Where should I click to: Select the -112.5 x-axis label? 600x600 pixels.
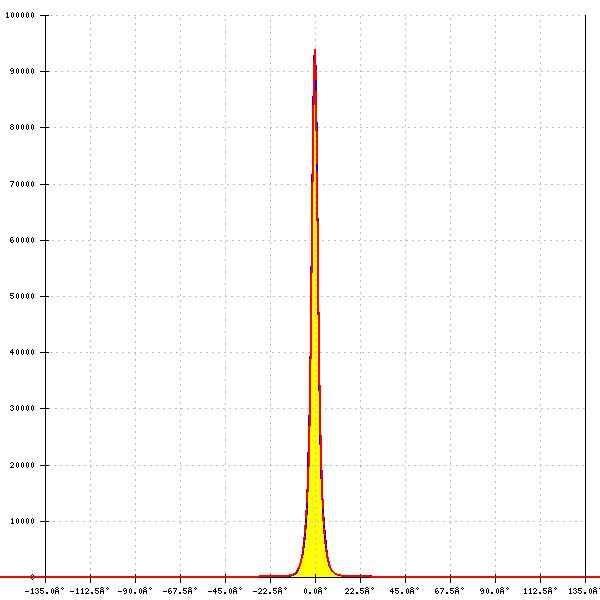click(90, 591)
